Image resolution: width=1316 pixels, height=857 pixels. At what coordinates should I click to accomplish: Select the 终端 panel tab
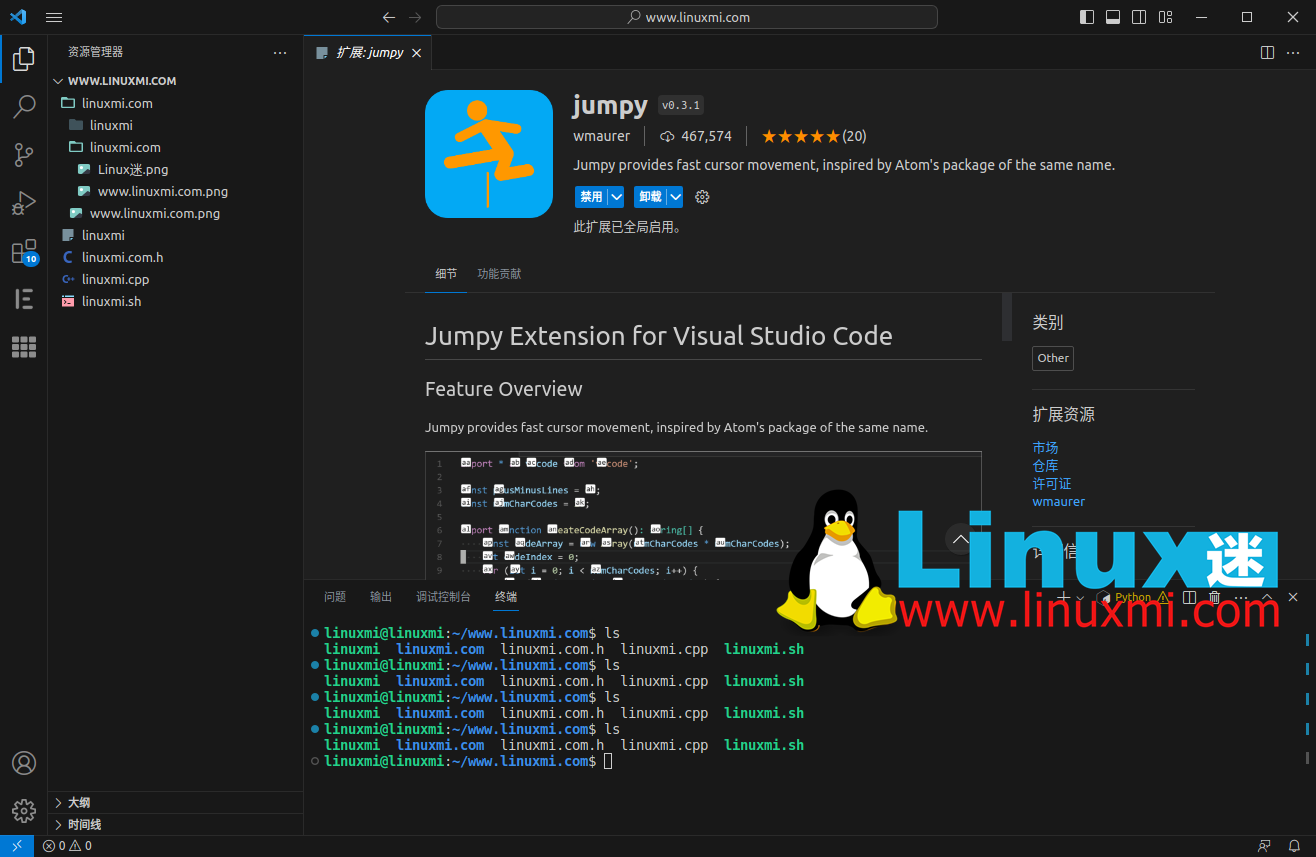(x=506, y=597)
